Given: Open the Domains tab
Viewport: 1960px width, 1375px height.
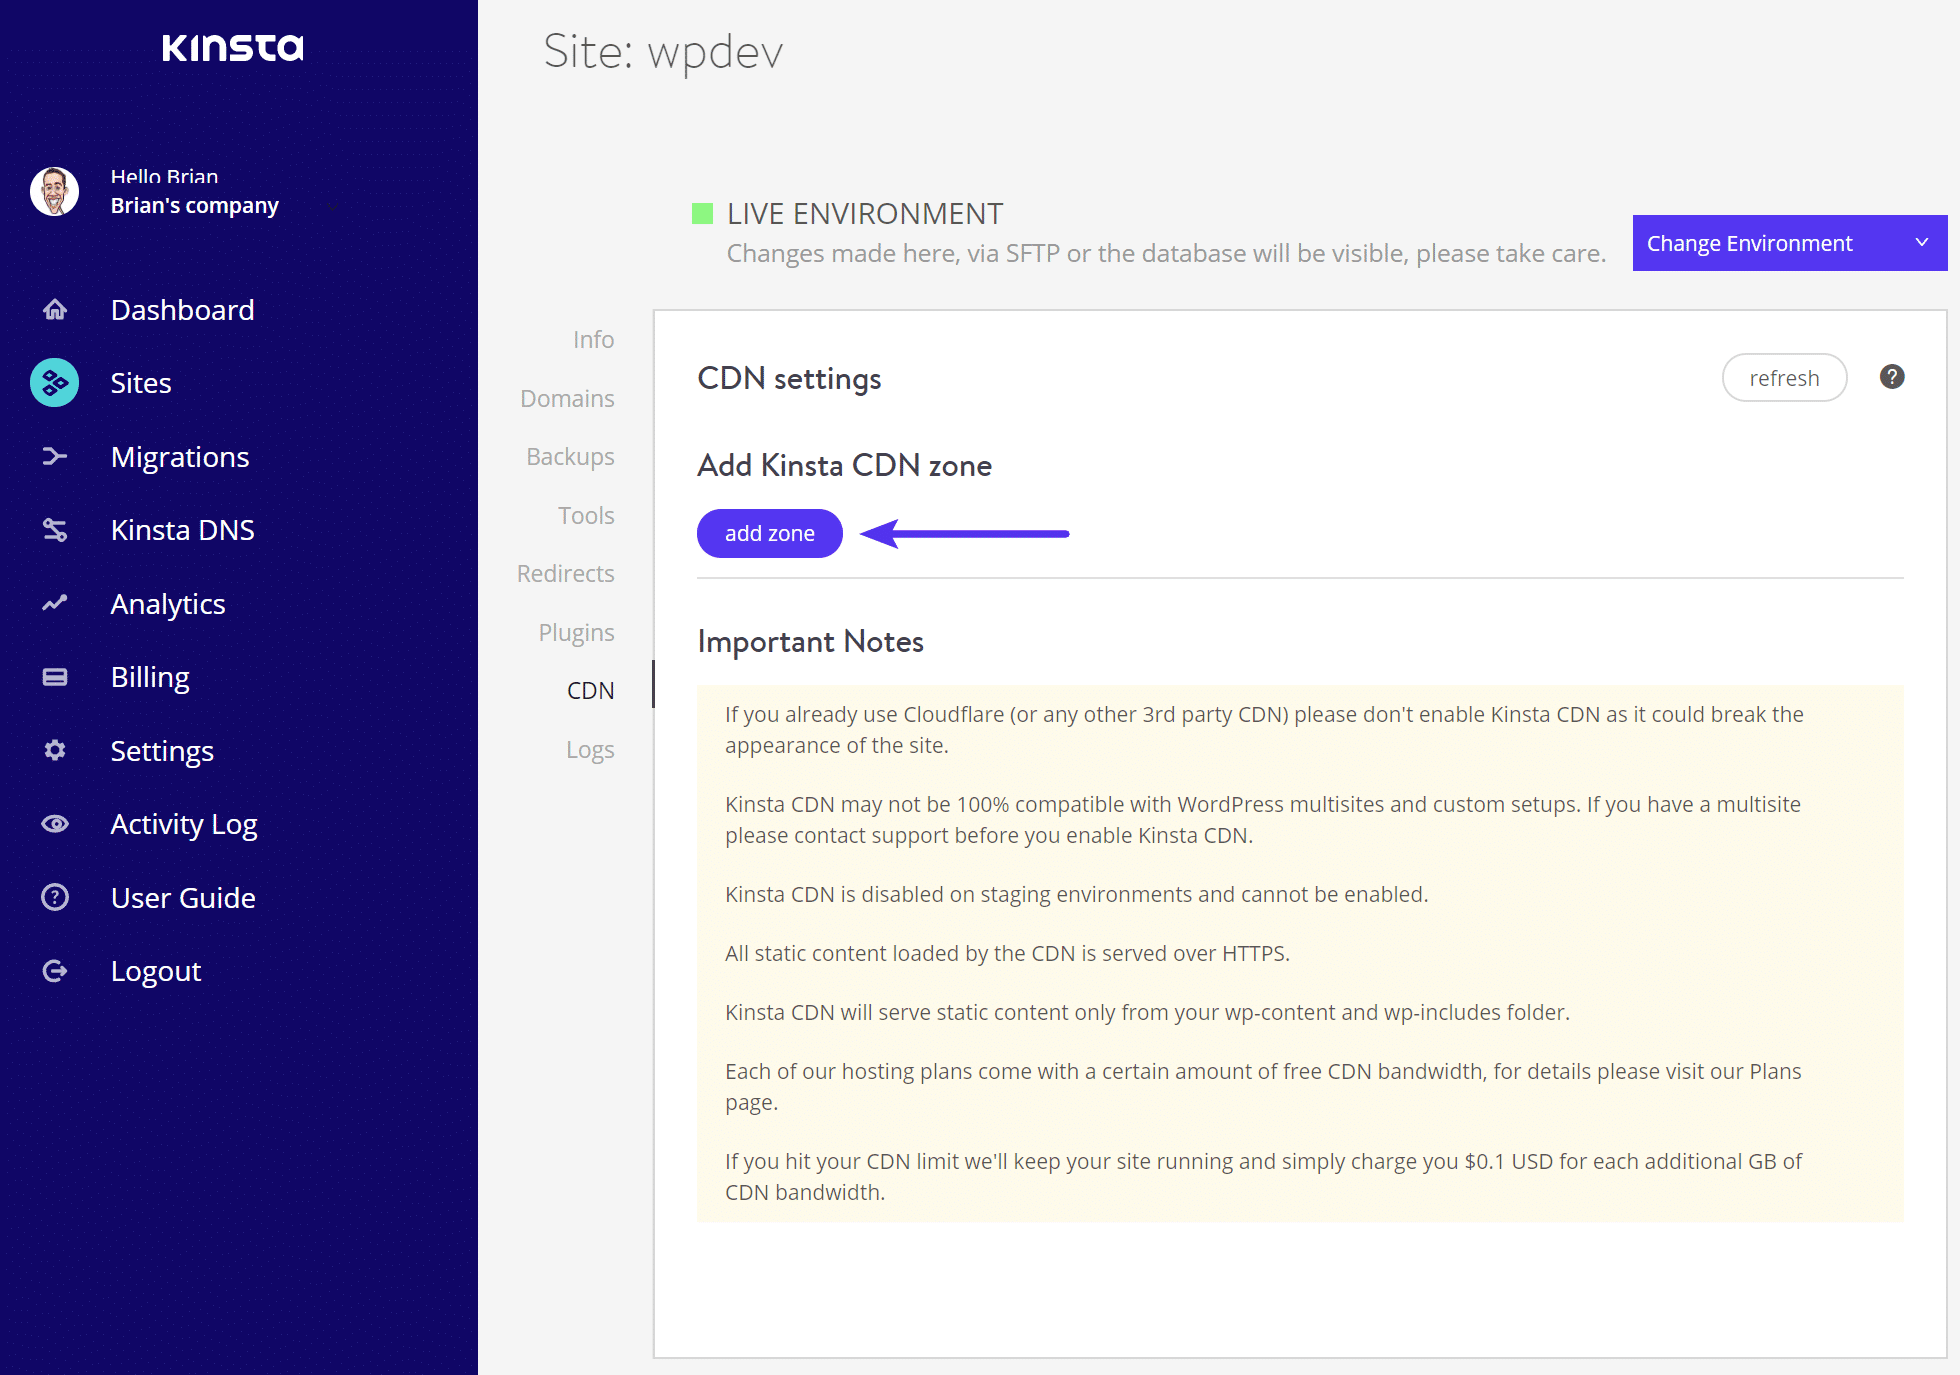Looking at the screenshot, I should tap(567, 398).
